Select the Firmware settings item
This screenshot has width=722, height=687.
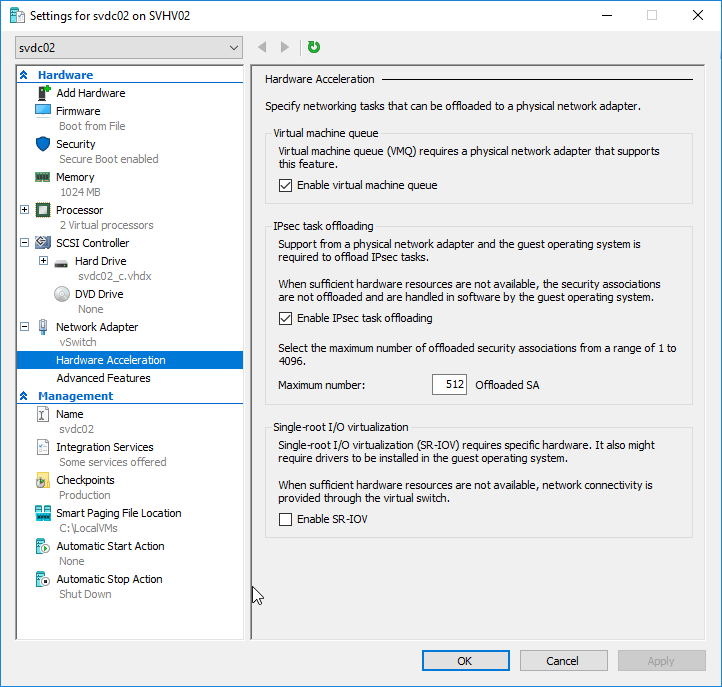[78, 111]
